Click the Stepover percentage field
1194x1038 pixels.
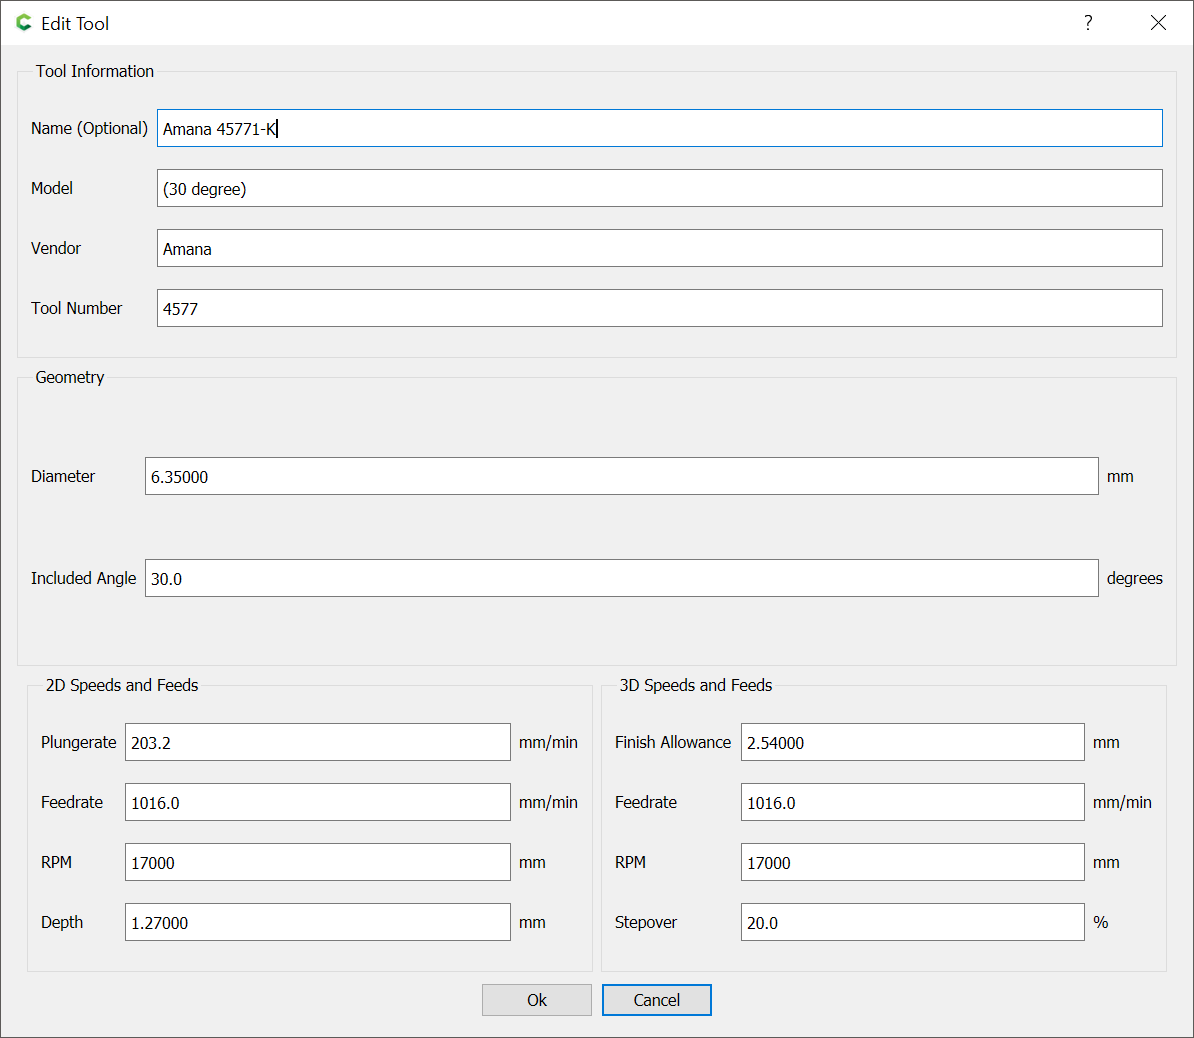coord(912,922)
